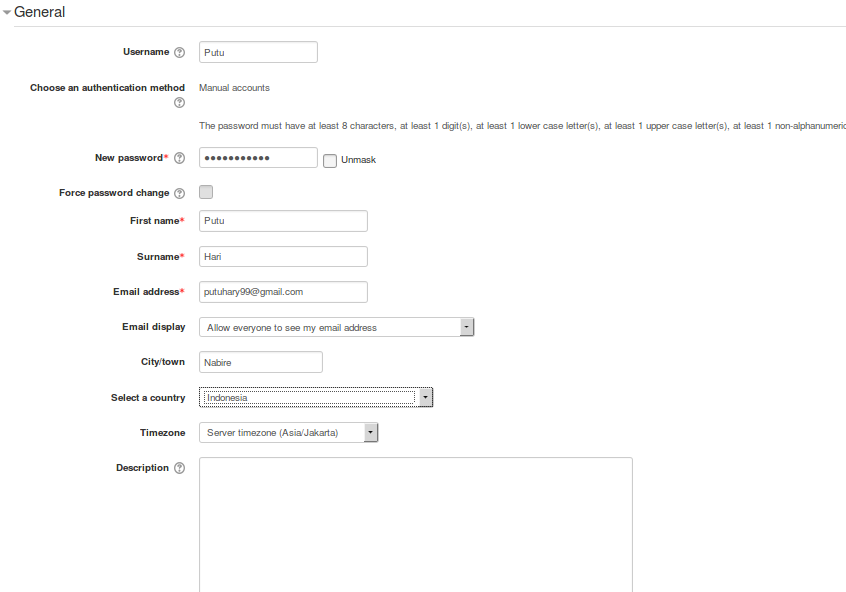Click the New password field
Viewport: 846px width, 592px height.
[x=258, y=158]
